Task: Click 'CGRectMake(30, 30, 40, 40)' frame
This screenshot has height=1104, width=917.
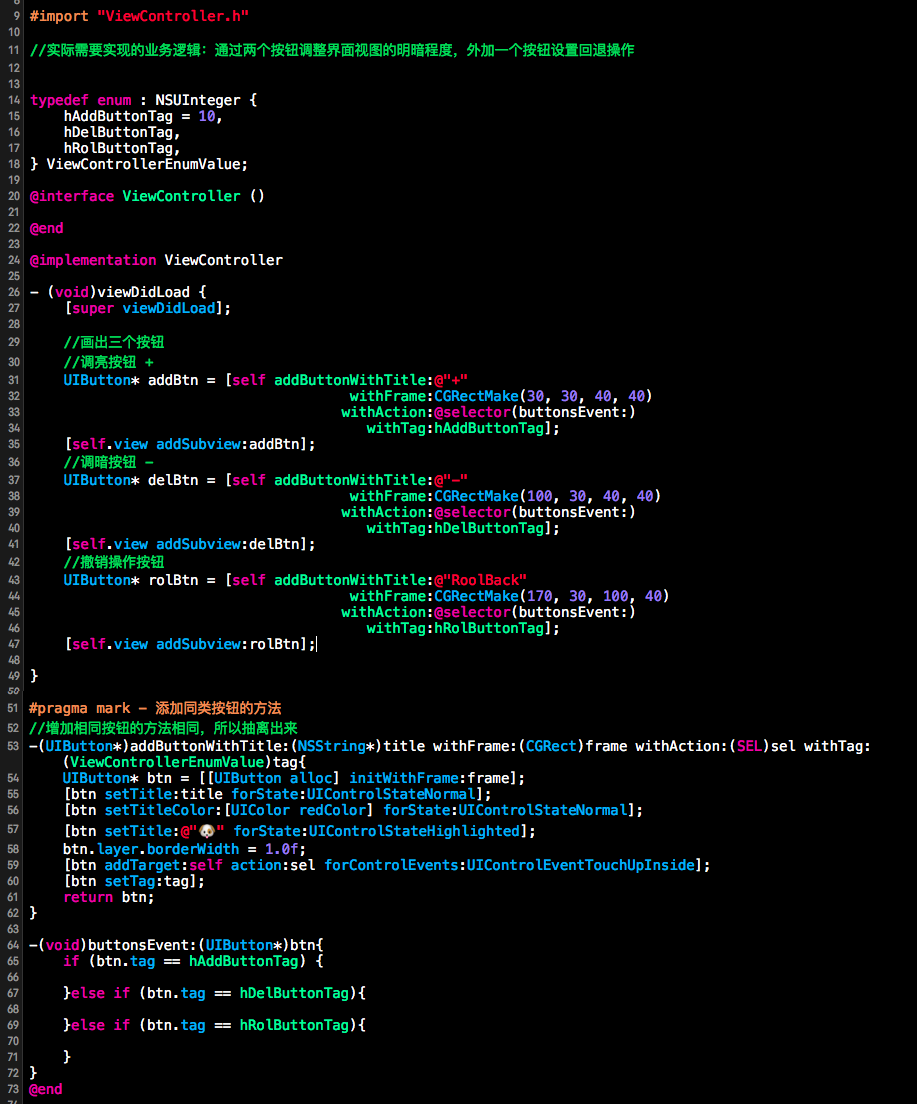Action: coord(543,396)
